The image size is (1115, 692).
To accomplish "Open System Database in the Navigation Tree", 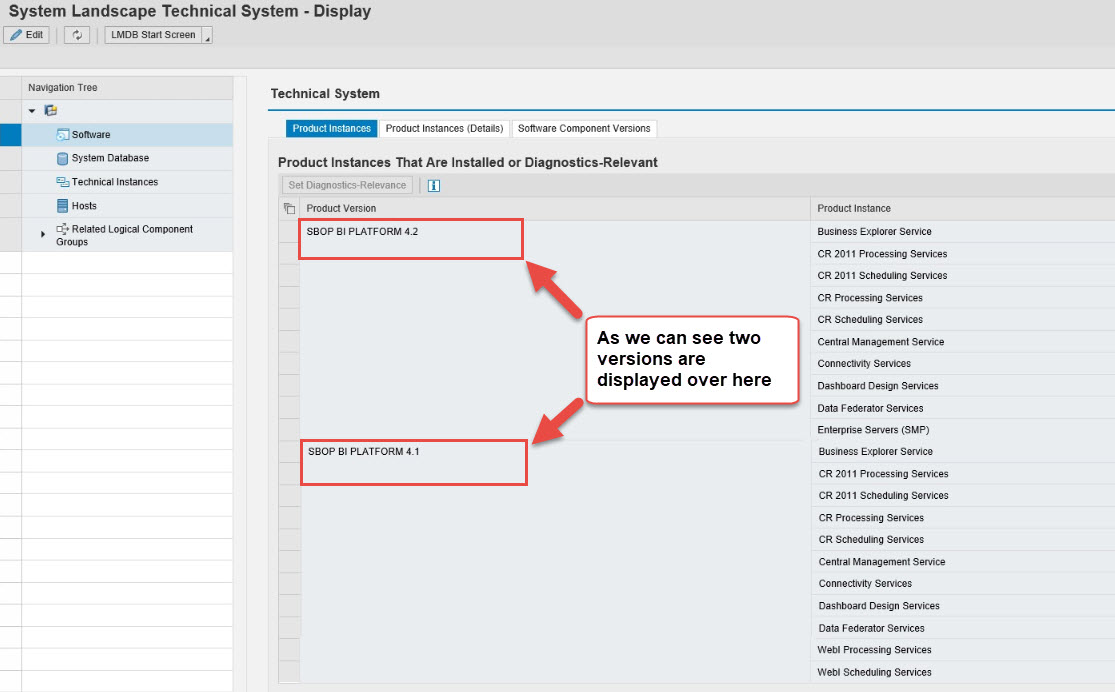I will tap(110, 158).
